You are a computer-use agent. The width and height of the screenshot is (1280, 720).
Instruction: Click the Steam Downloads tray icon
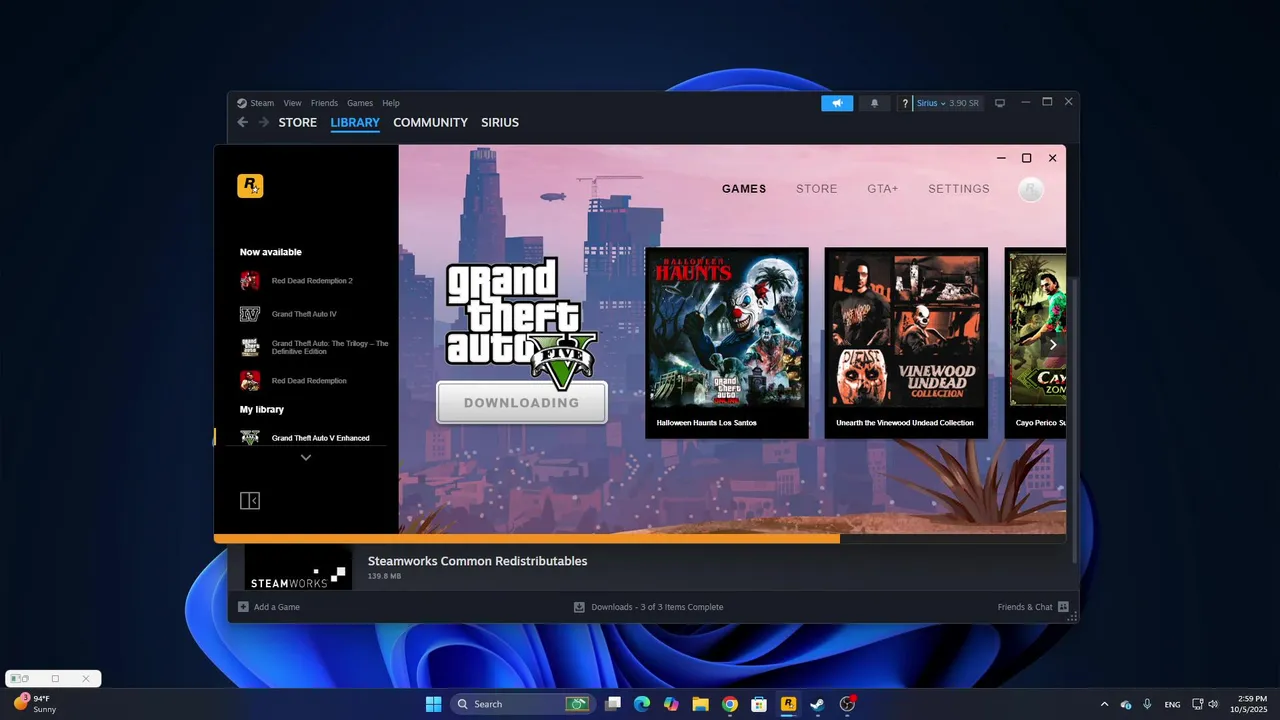pos(579,607)
